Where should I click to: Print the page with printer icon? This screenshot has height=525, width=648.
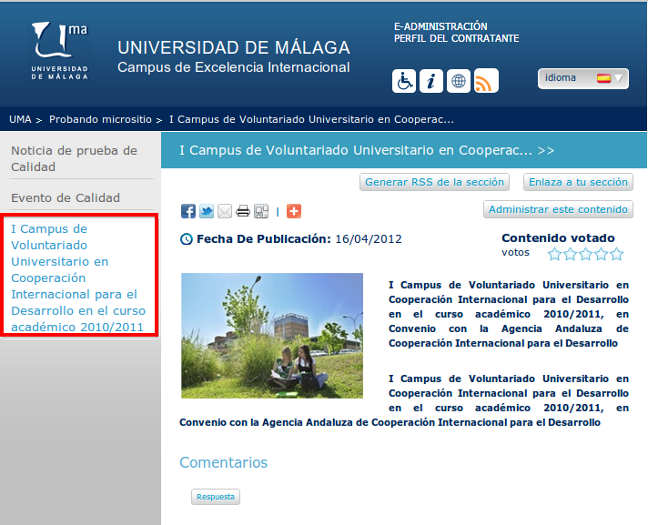(243, 211)
